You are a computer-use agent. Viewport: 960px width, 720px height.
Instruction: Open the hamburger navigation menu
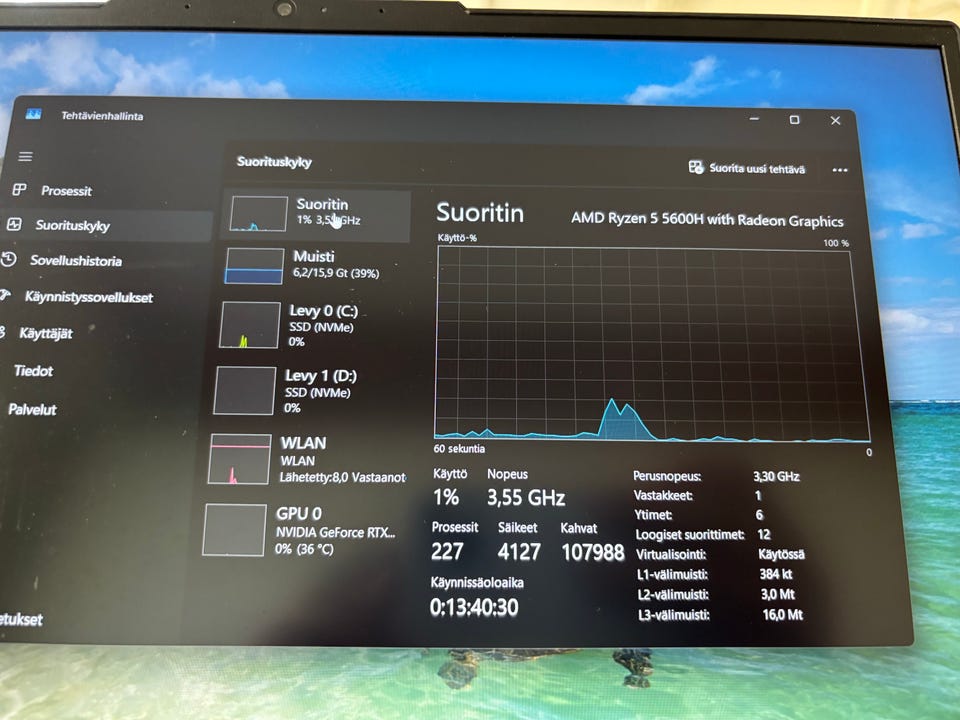click(x=25, y=157)
